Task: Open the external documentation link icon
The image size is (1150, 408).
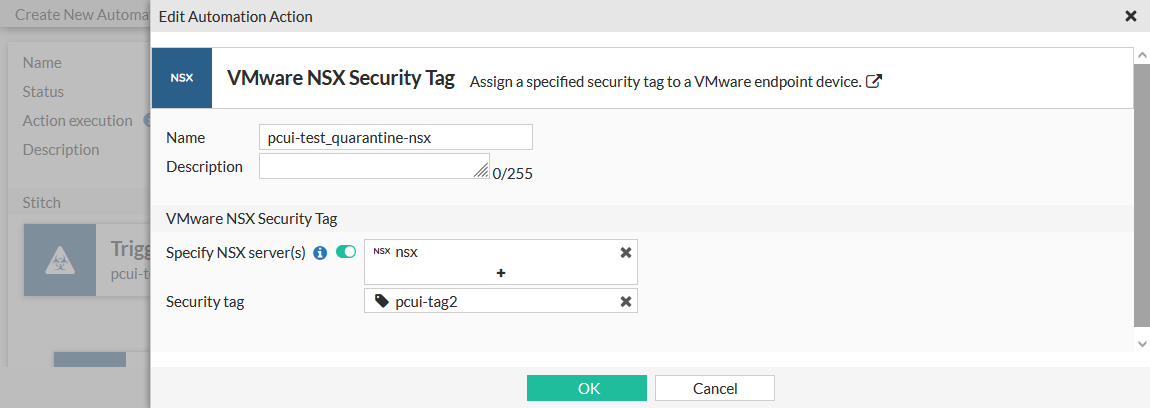Action: click(x=873, y=81)
